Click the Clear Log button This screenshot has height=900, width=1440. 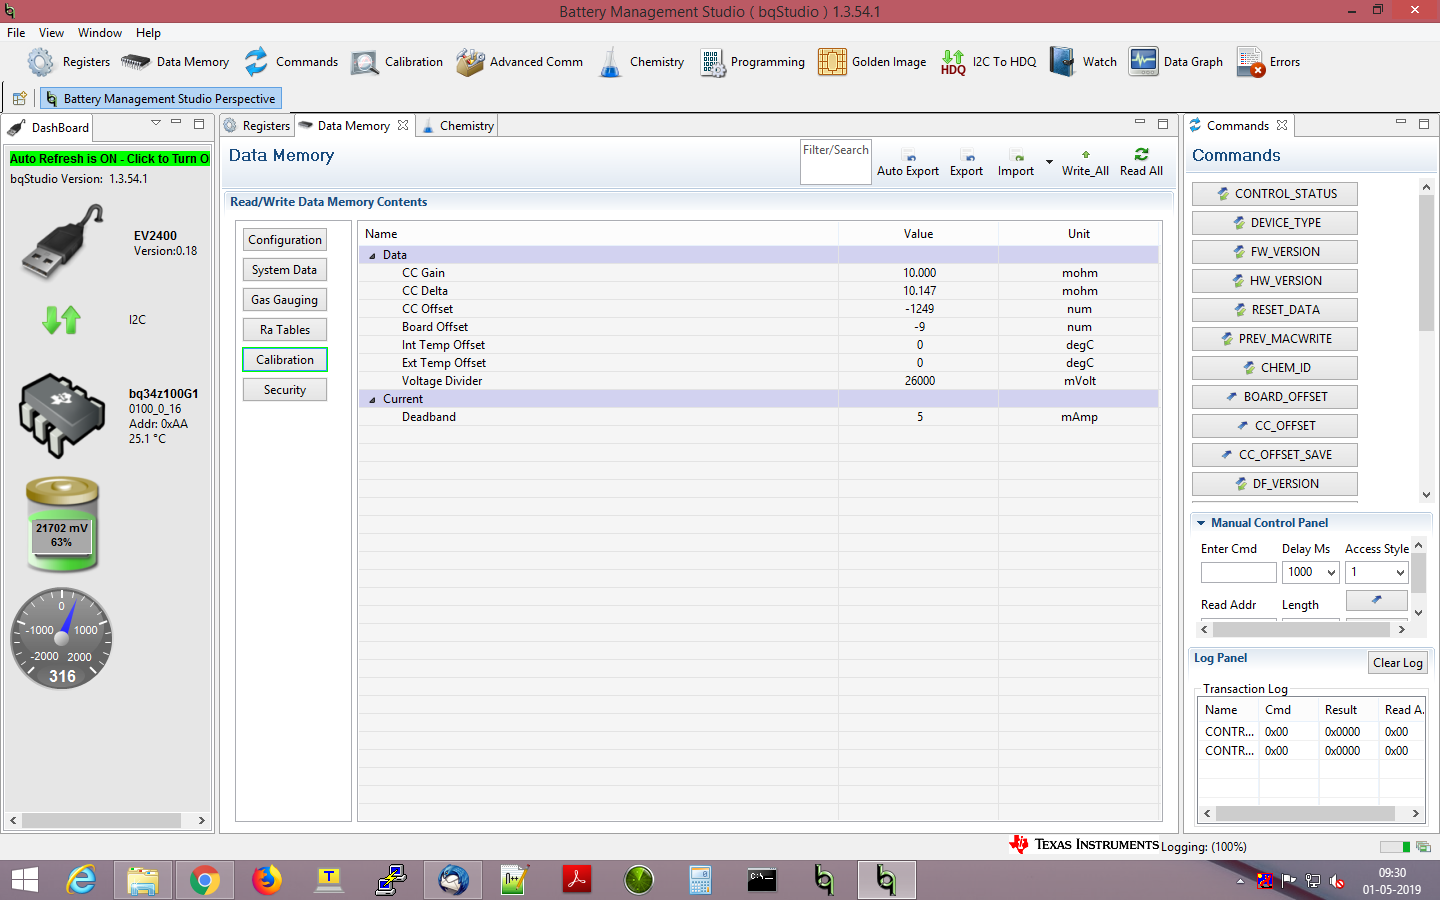point(1397,663)
